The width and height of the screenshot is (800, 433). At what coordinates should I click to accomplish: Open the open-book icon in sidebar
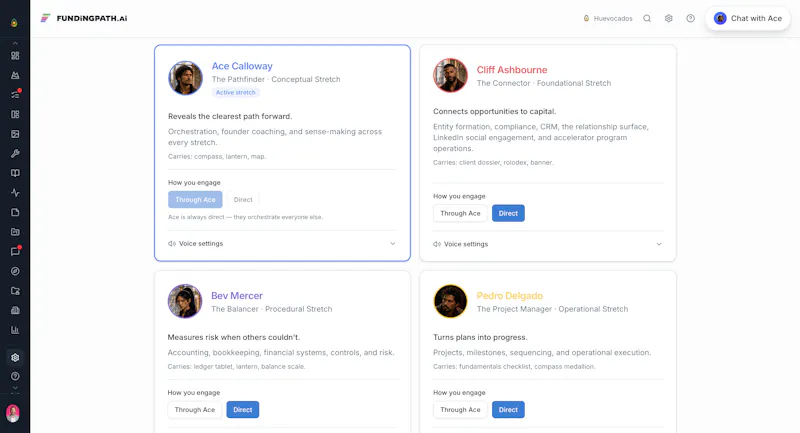pos(15,173)
